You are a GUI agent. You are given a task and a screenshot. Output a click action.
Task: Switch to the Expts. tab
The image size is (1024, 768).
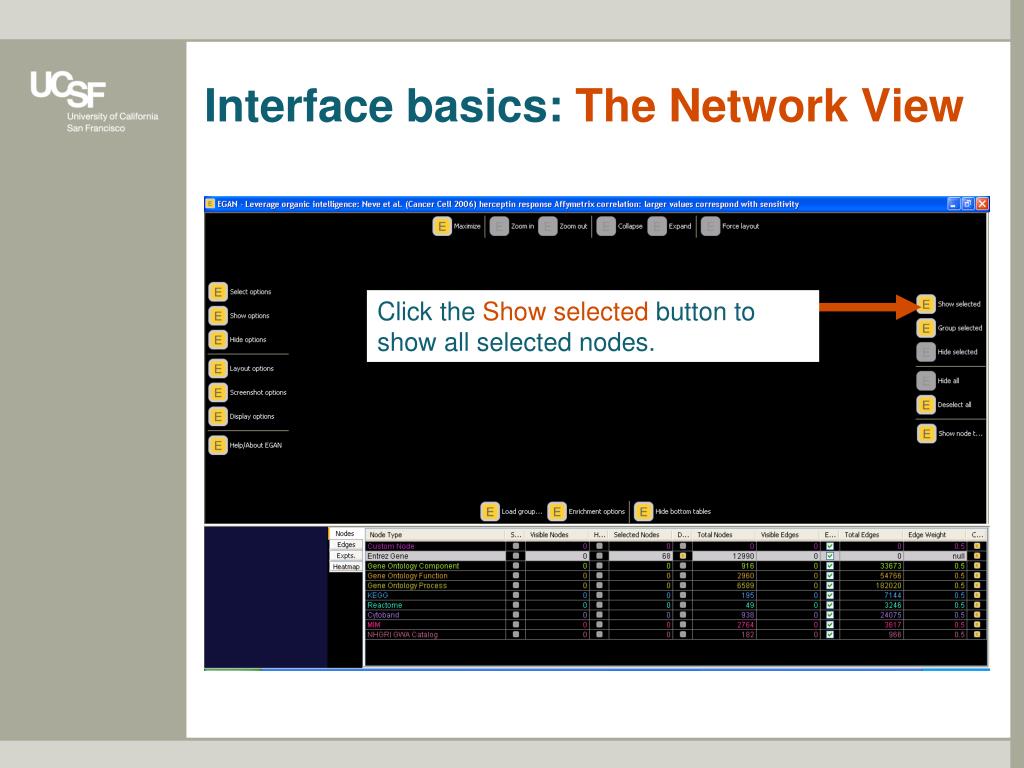point(346,556)
